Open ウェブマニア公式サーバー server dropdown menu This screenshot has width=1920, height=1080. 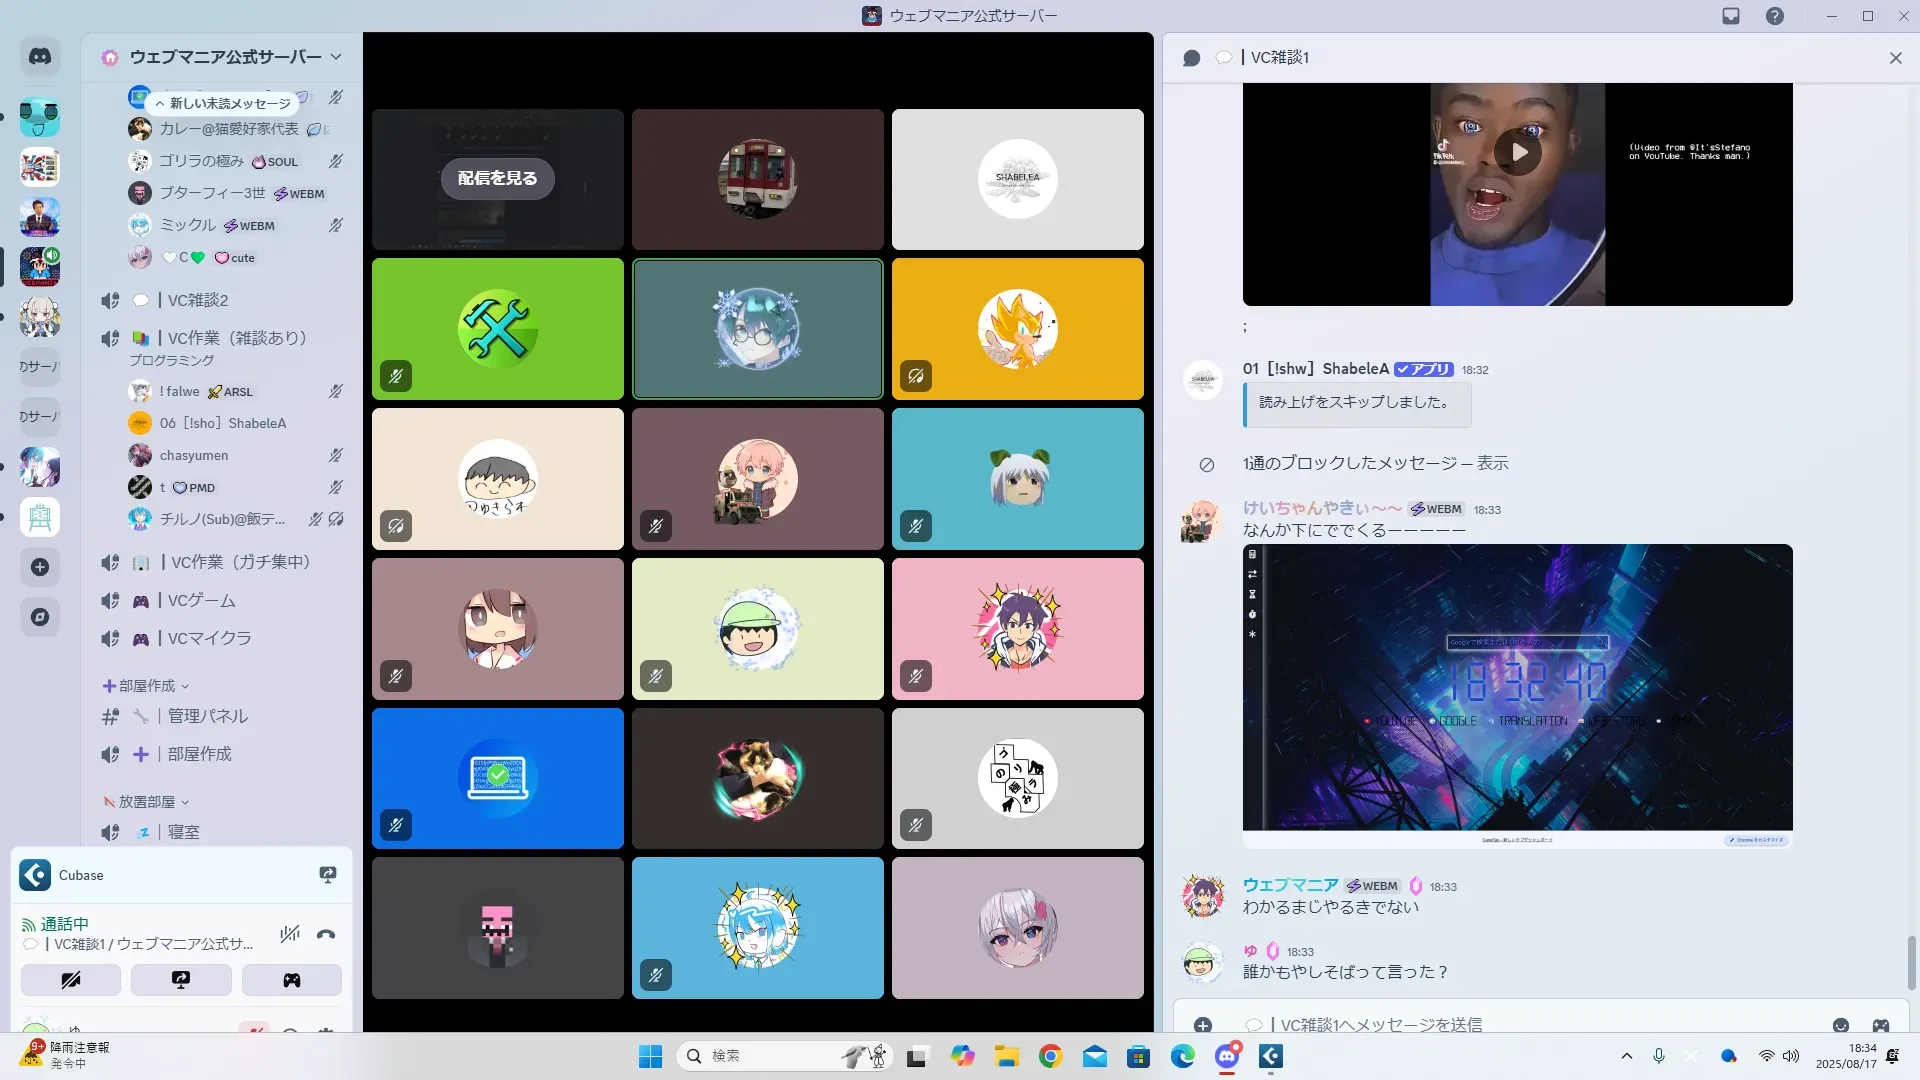pyautogui.click(x=225, y=57)
